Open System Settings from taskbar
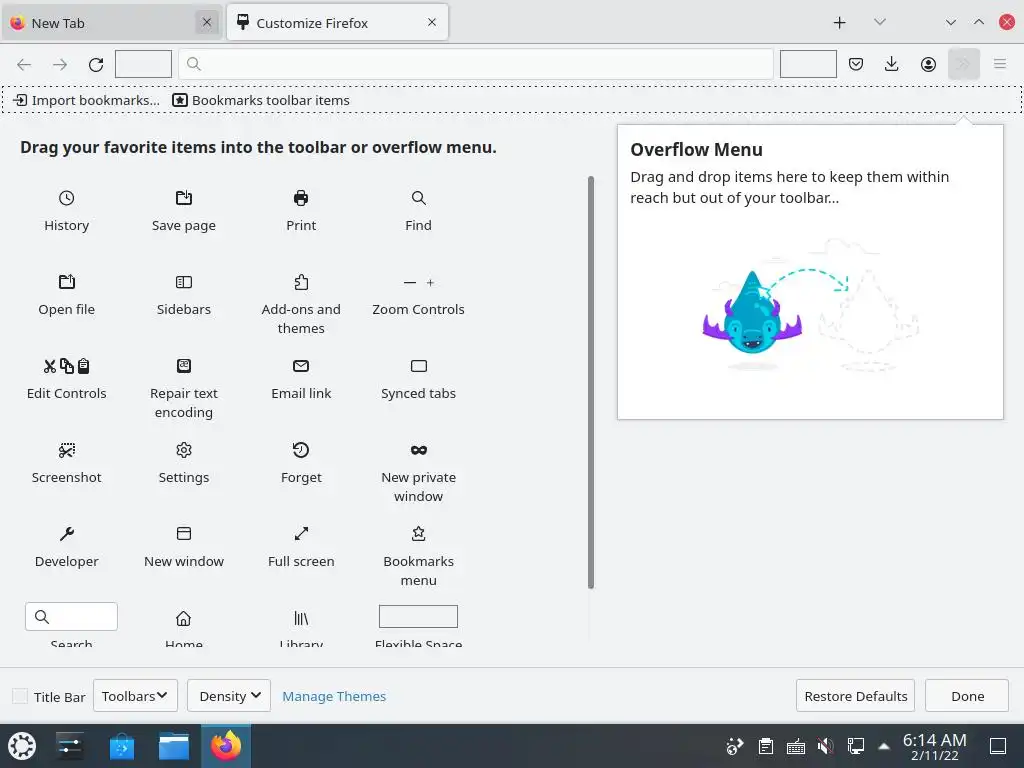This screenshot has width=1024, height=768. pos(69,746)
